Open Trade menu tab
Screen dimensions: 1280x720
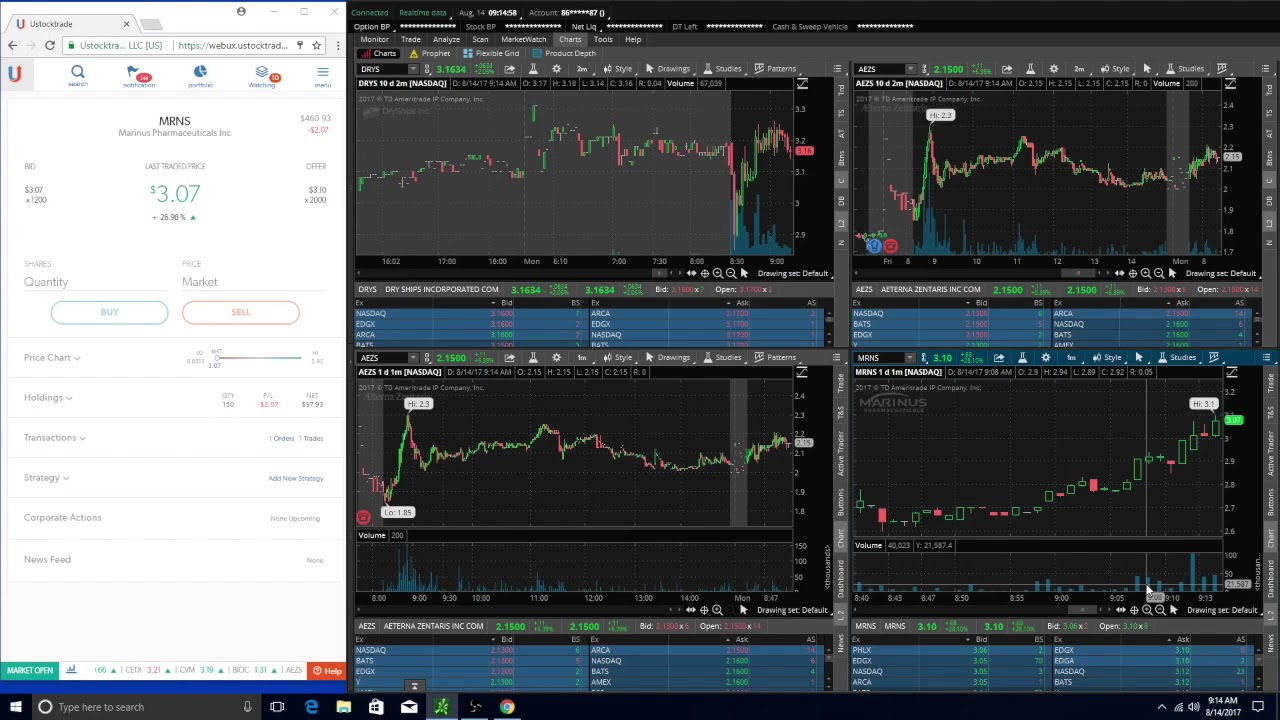411,40
